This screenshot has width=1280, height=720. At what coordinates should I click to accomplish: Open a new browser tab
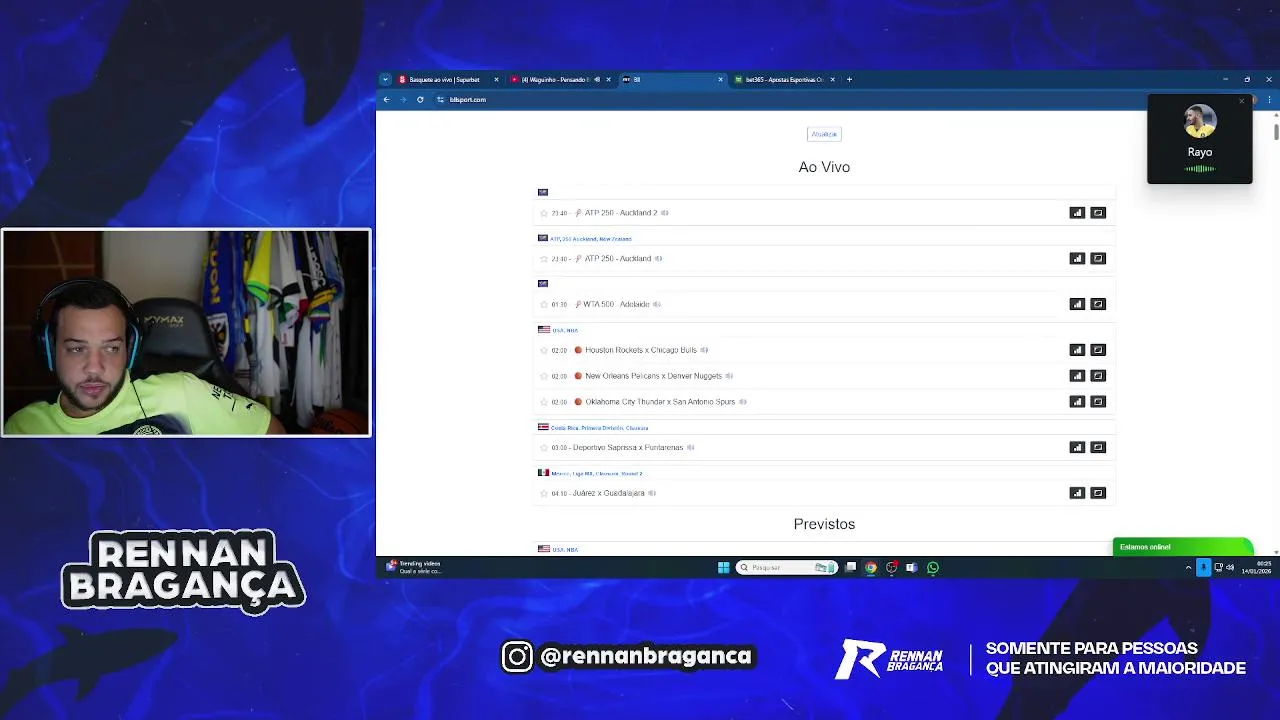click(849, 79)
